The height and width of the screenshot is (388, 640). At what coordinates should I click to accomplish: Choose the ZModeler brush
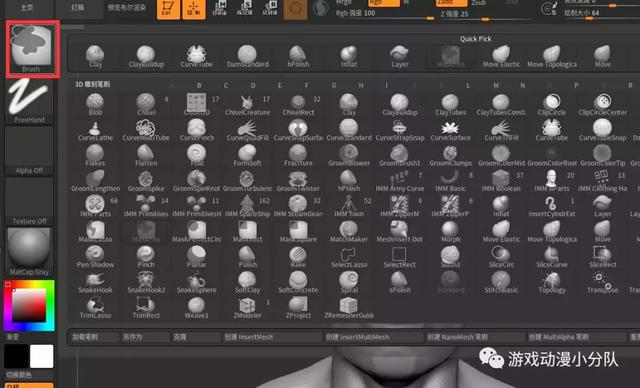coord(247,308)
